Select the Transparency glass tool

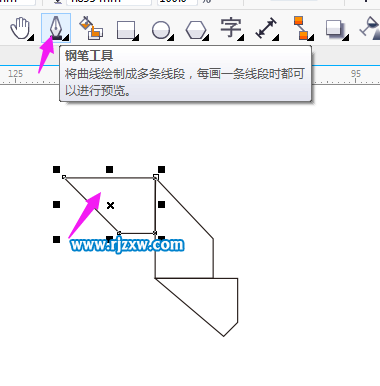click(x=370, y=28)
